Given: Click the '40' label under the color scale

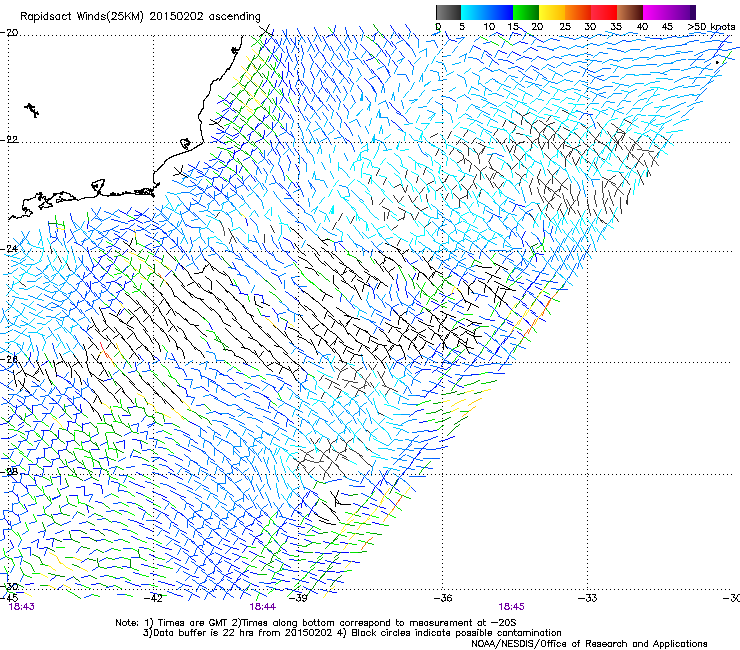Looking at the screenshot, I should (642, 26).
